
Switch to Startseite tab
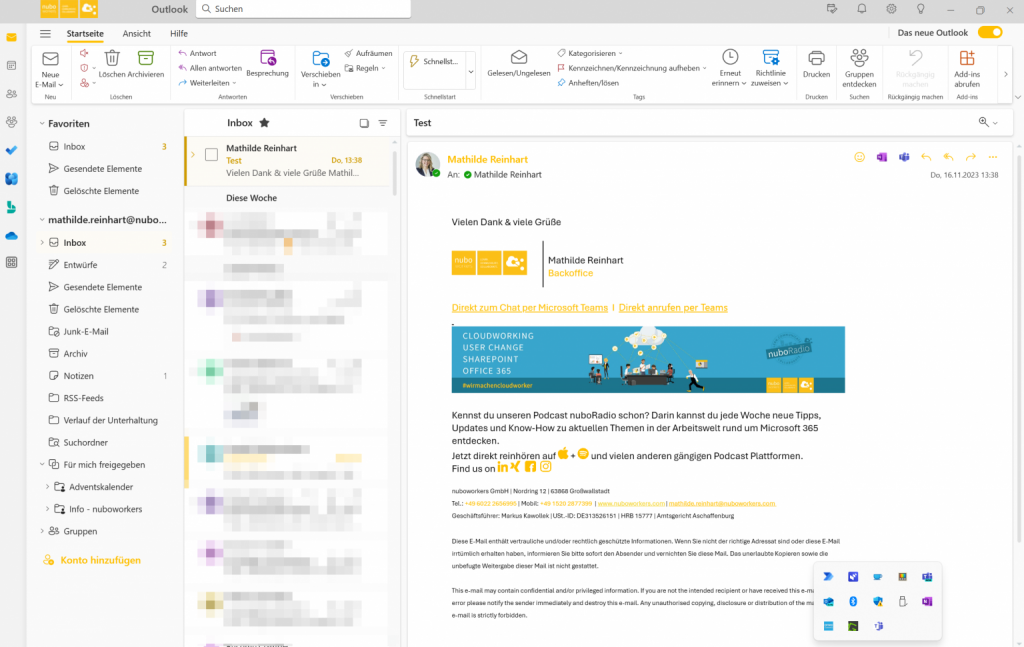(x=85, y=33)
